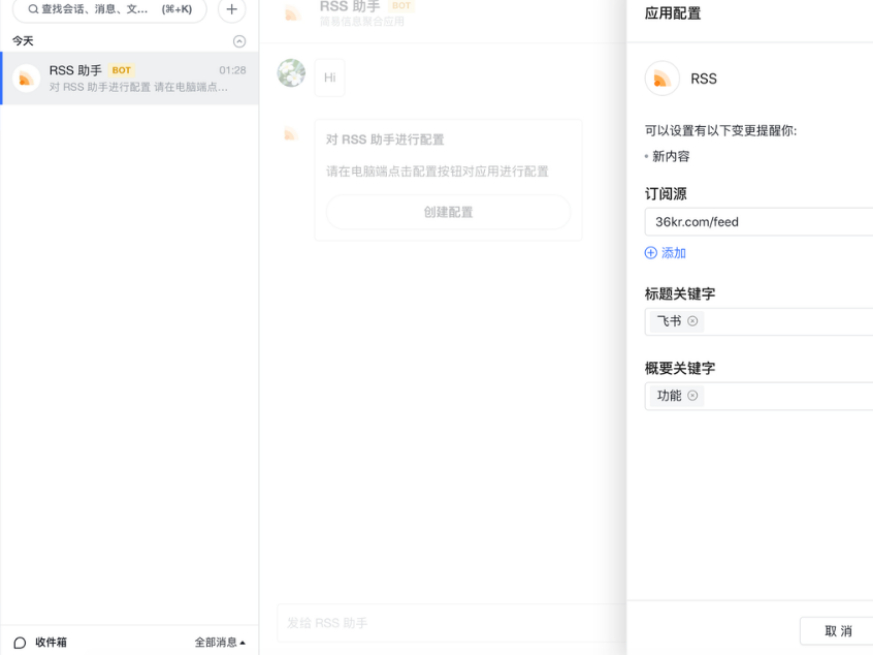Click the chat header RSS avatar icon

(x=292, y=13)
